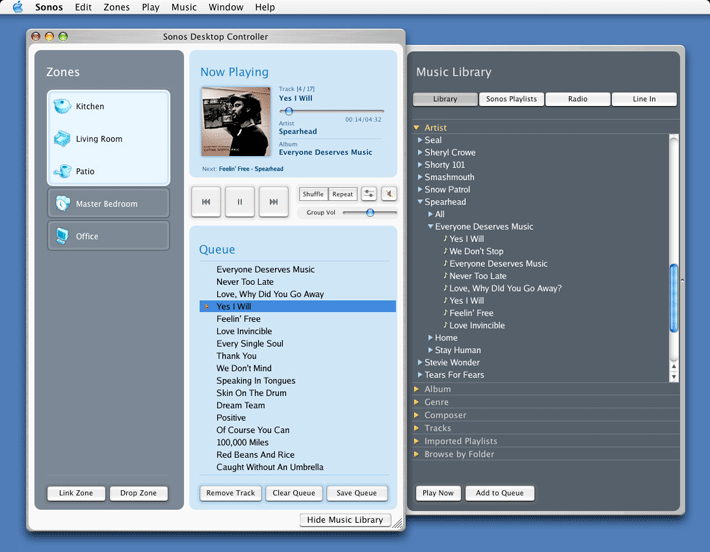Click the note icon beside Never Too Late
Viewport: 710px width, 552px height.
pos(445,276)
